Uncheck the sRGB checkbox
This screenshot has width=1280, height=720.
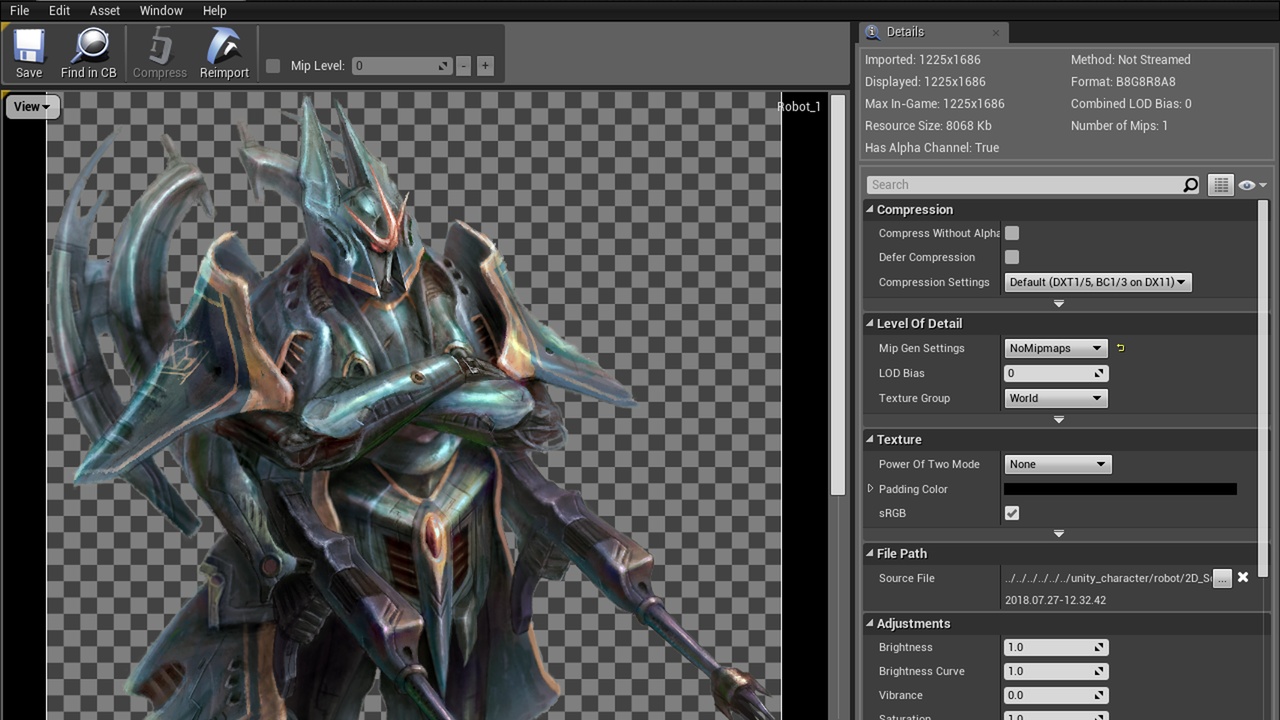click(1012, 513)
